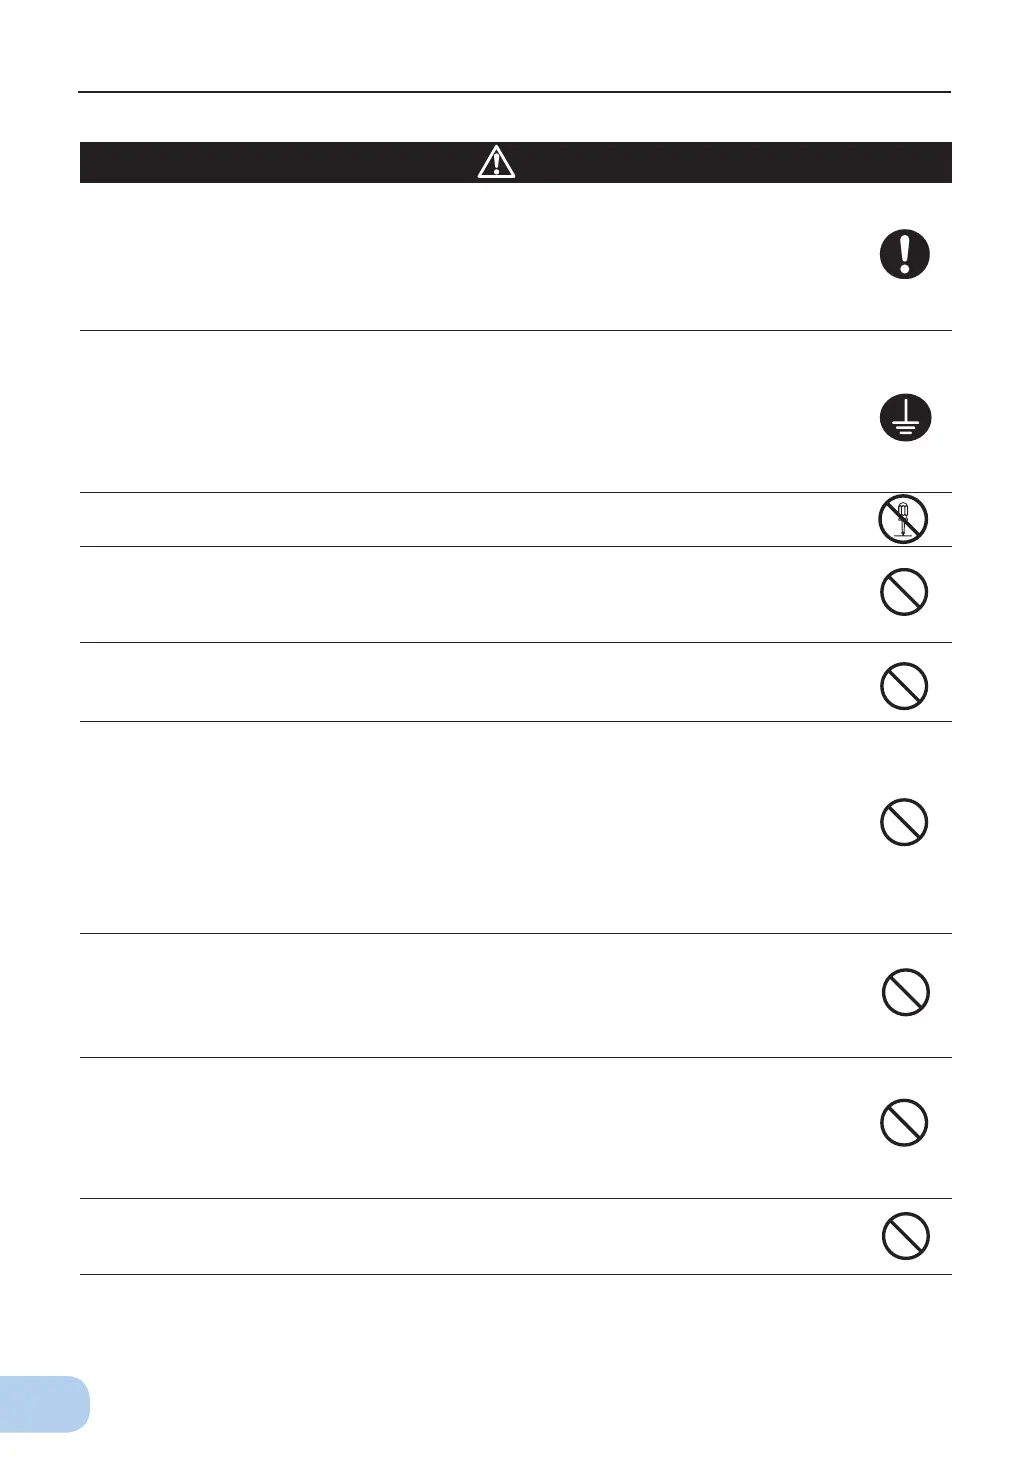Select the no-disassembly screwdriver icon
The height and width of the screenshot is (1457, 1032).
coord(903,520)
